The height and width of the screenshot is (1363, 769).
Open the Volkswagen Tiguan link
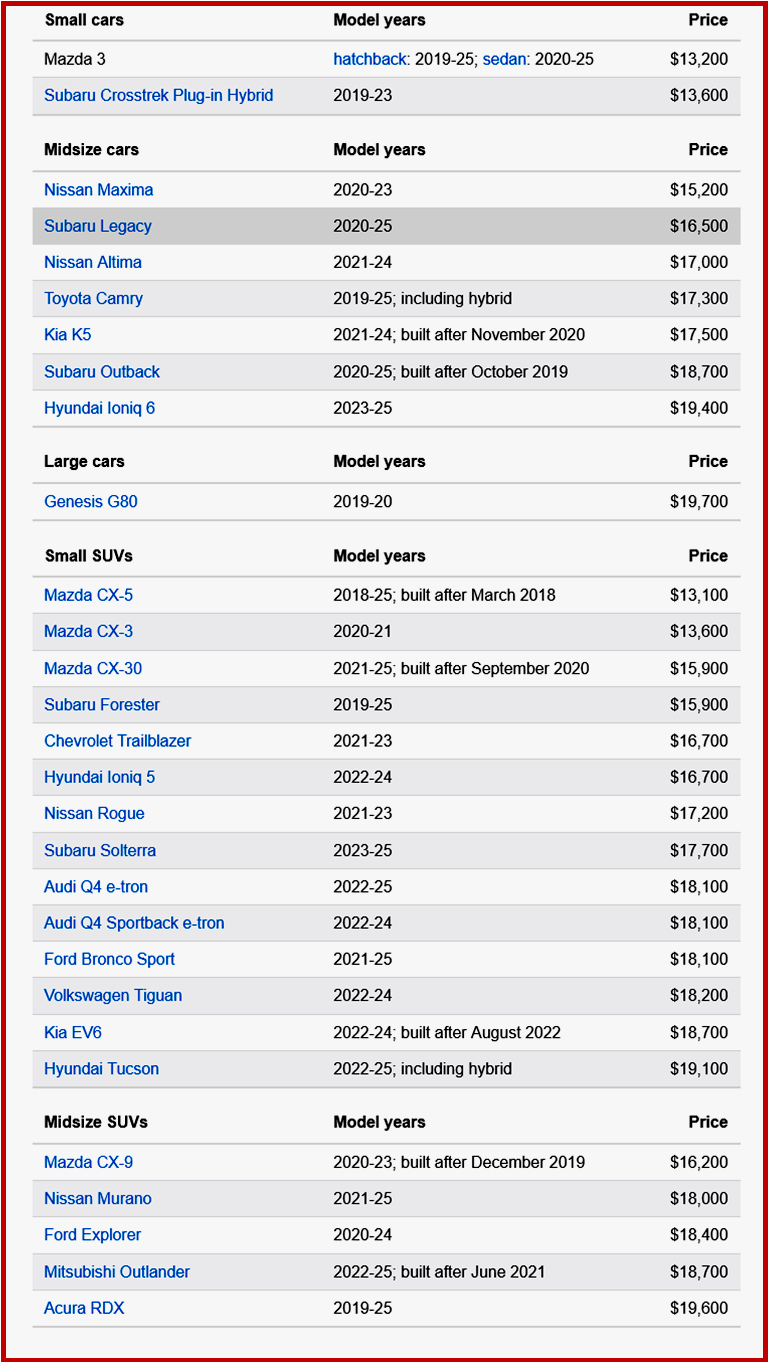tap(113, 996)
